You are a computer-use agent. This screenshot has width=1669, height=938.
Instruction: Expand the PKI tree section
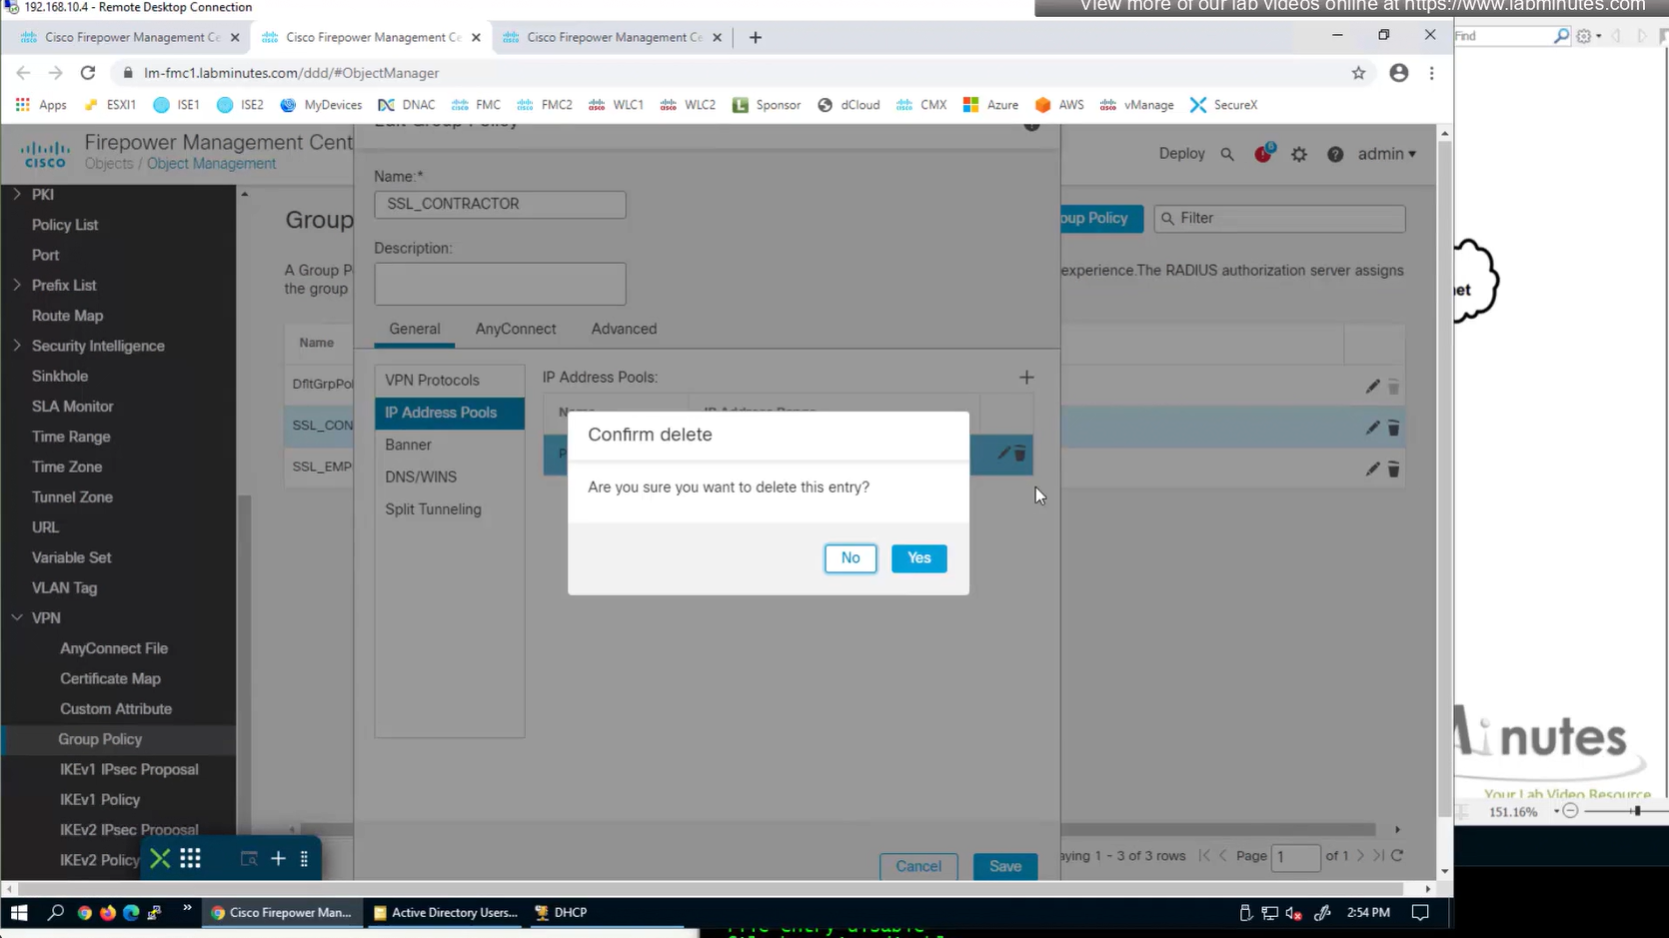coord(17,194)
